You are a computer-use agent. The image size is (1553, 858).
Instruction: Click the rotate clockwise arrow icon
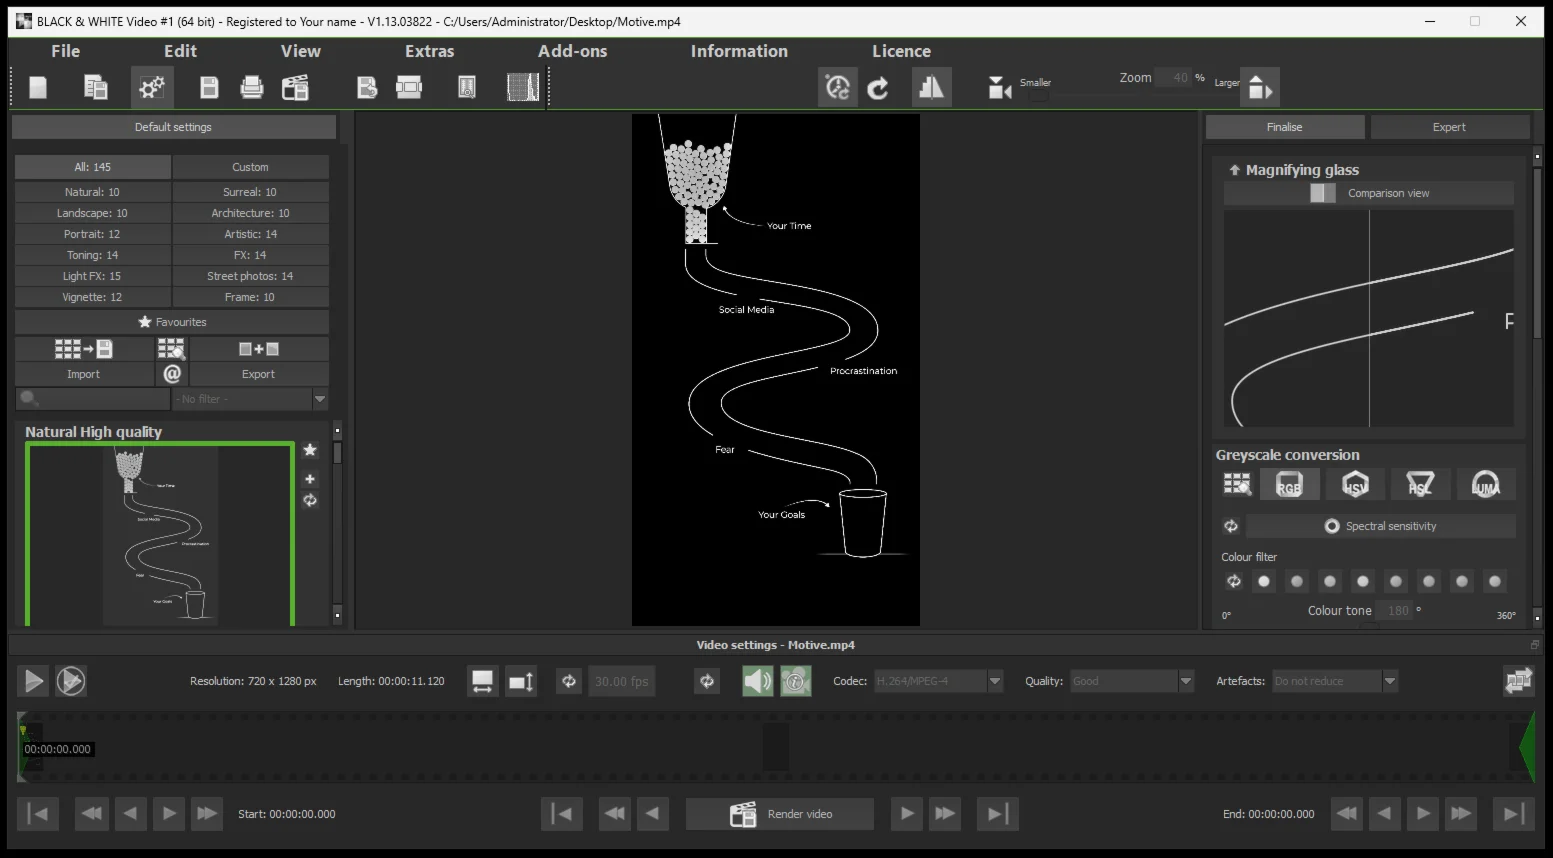click(x=878, y=88)
